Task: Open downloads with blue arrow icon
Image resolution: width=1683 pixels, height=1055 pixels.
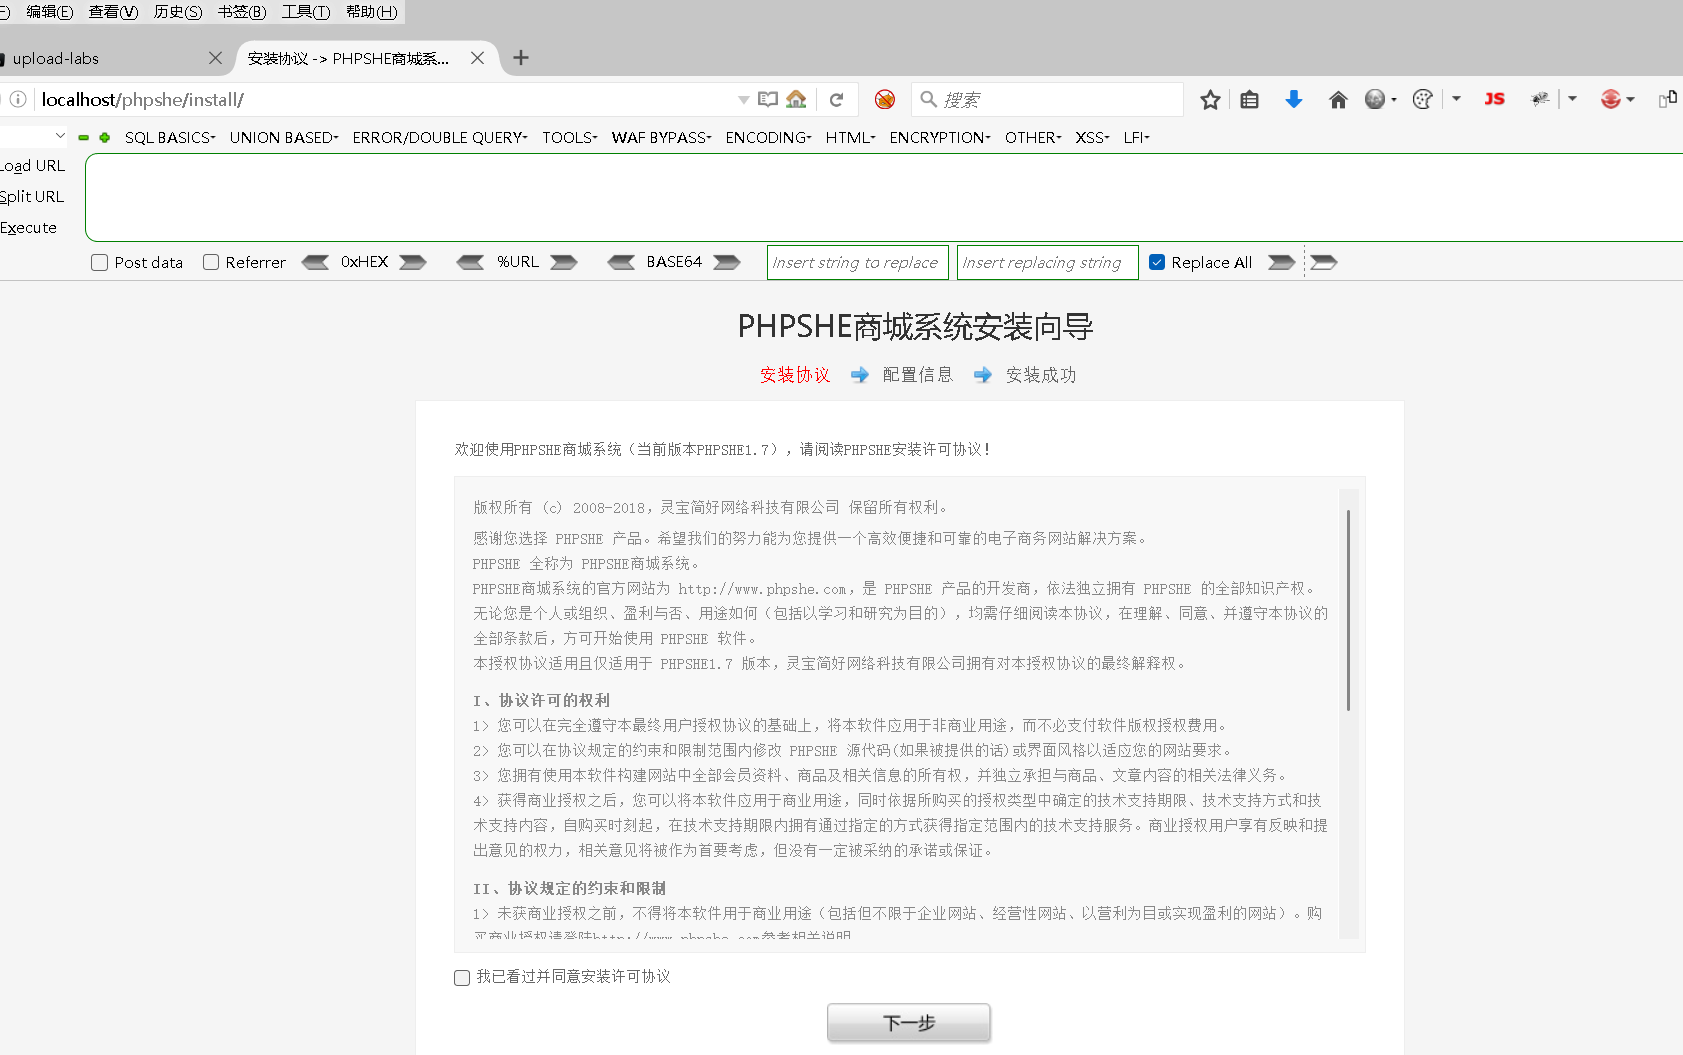Action: (1293, 99)
